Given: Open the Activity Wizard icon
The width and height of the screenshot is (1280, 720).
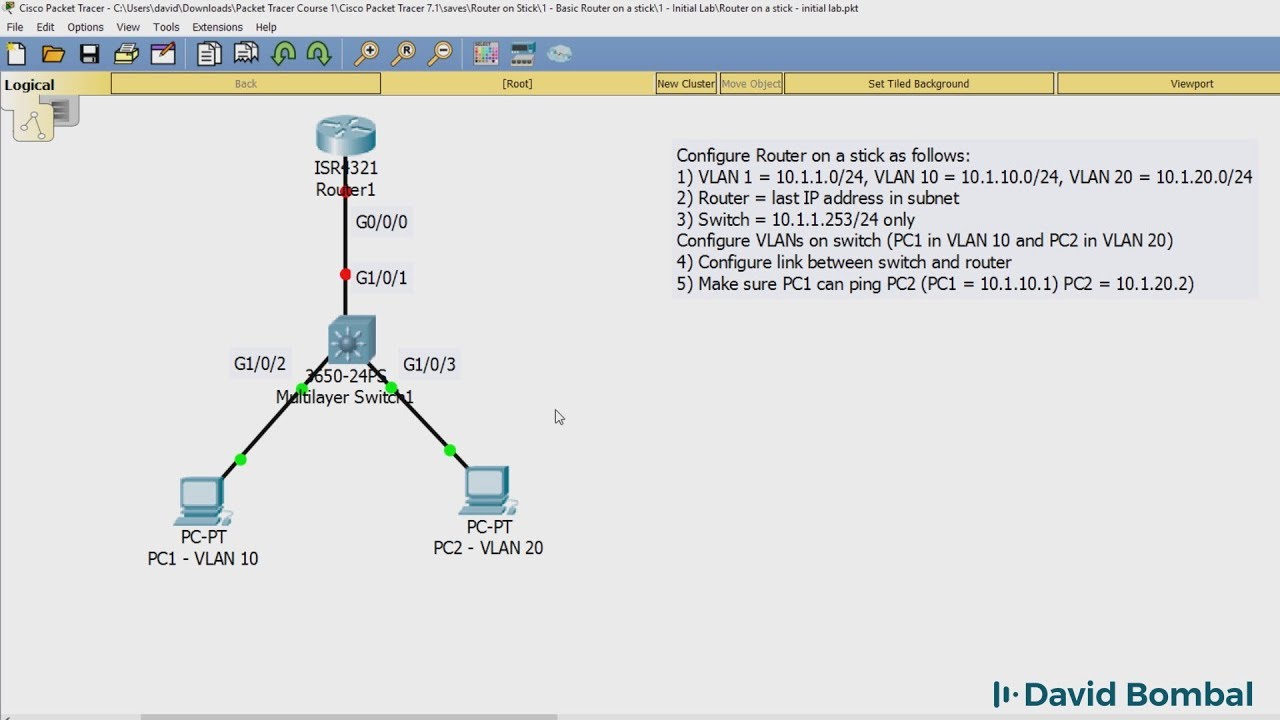Looking at the screenshot, I should (163, 54).
